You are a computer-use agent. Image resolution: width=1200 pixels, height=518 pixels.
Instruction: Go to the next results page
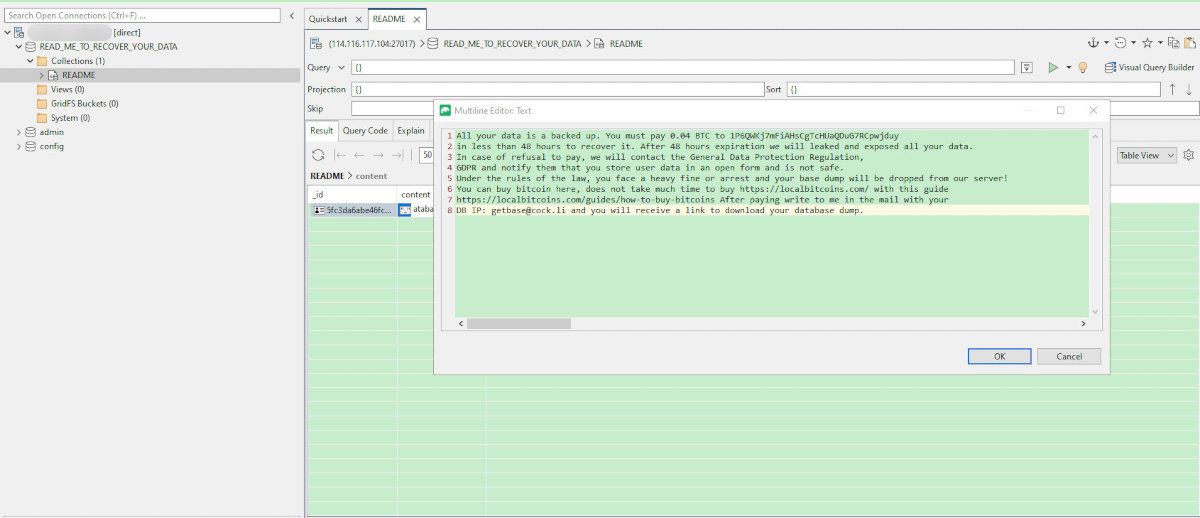(378, 155)
